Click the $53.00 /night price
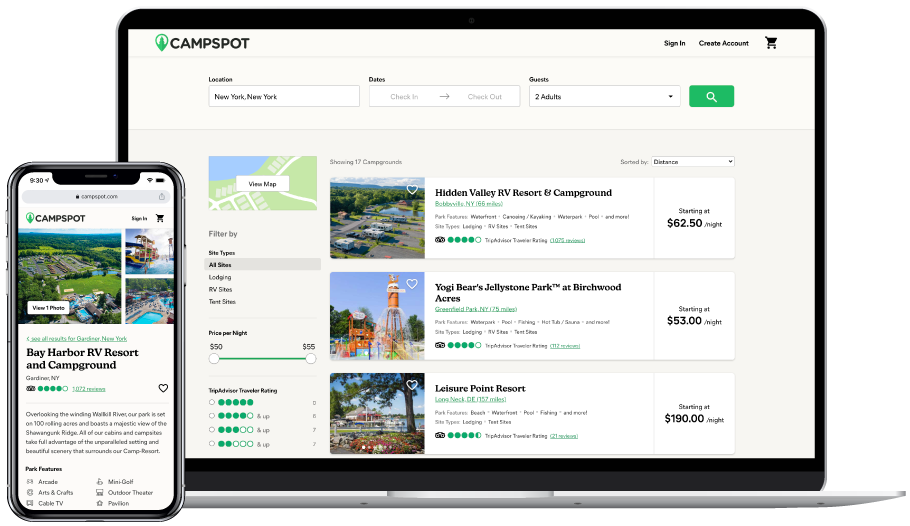This screenshot has height=526, width=910. tap(694, 321)
